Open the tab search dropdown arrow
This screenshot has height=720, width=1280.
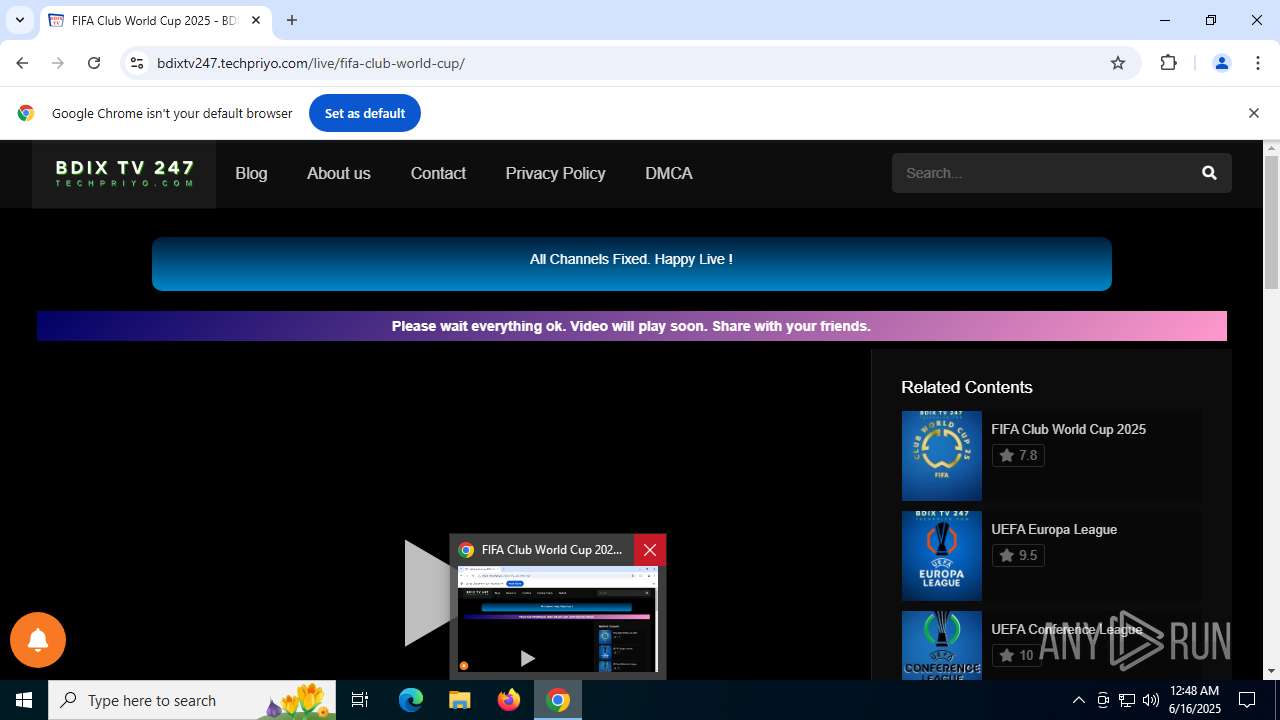pos(19,20)
